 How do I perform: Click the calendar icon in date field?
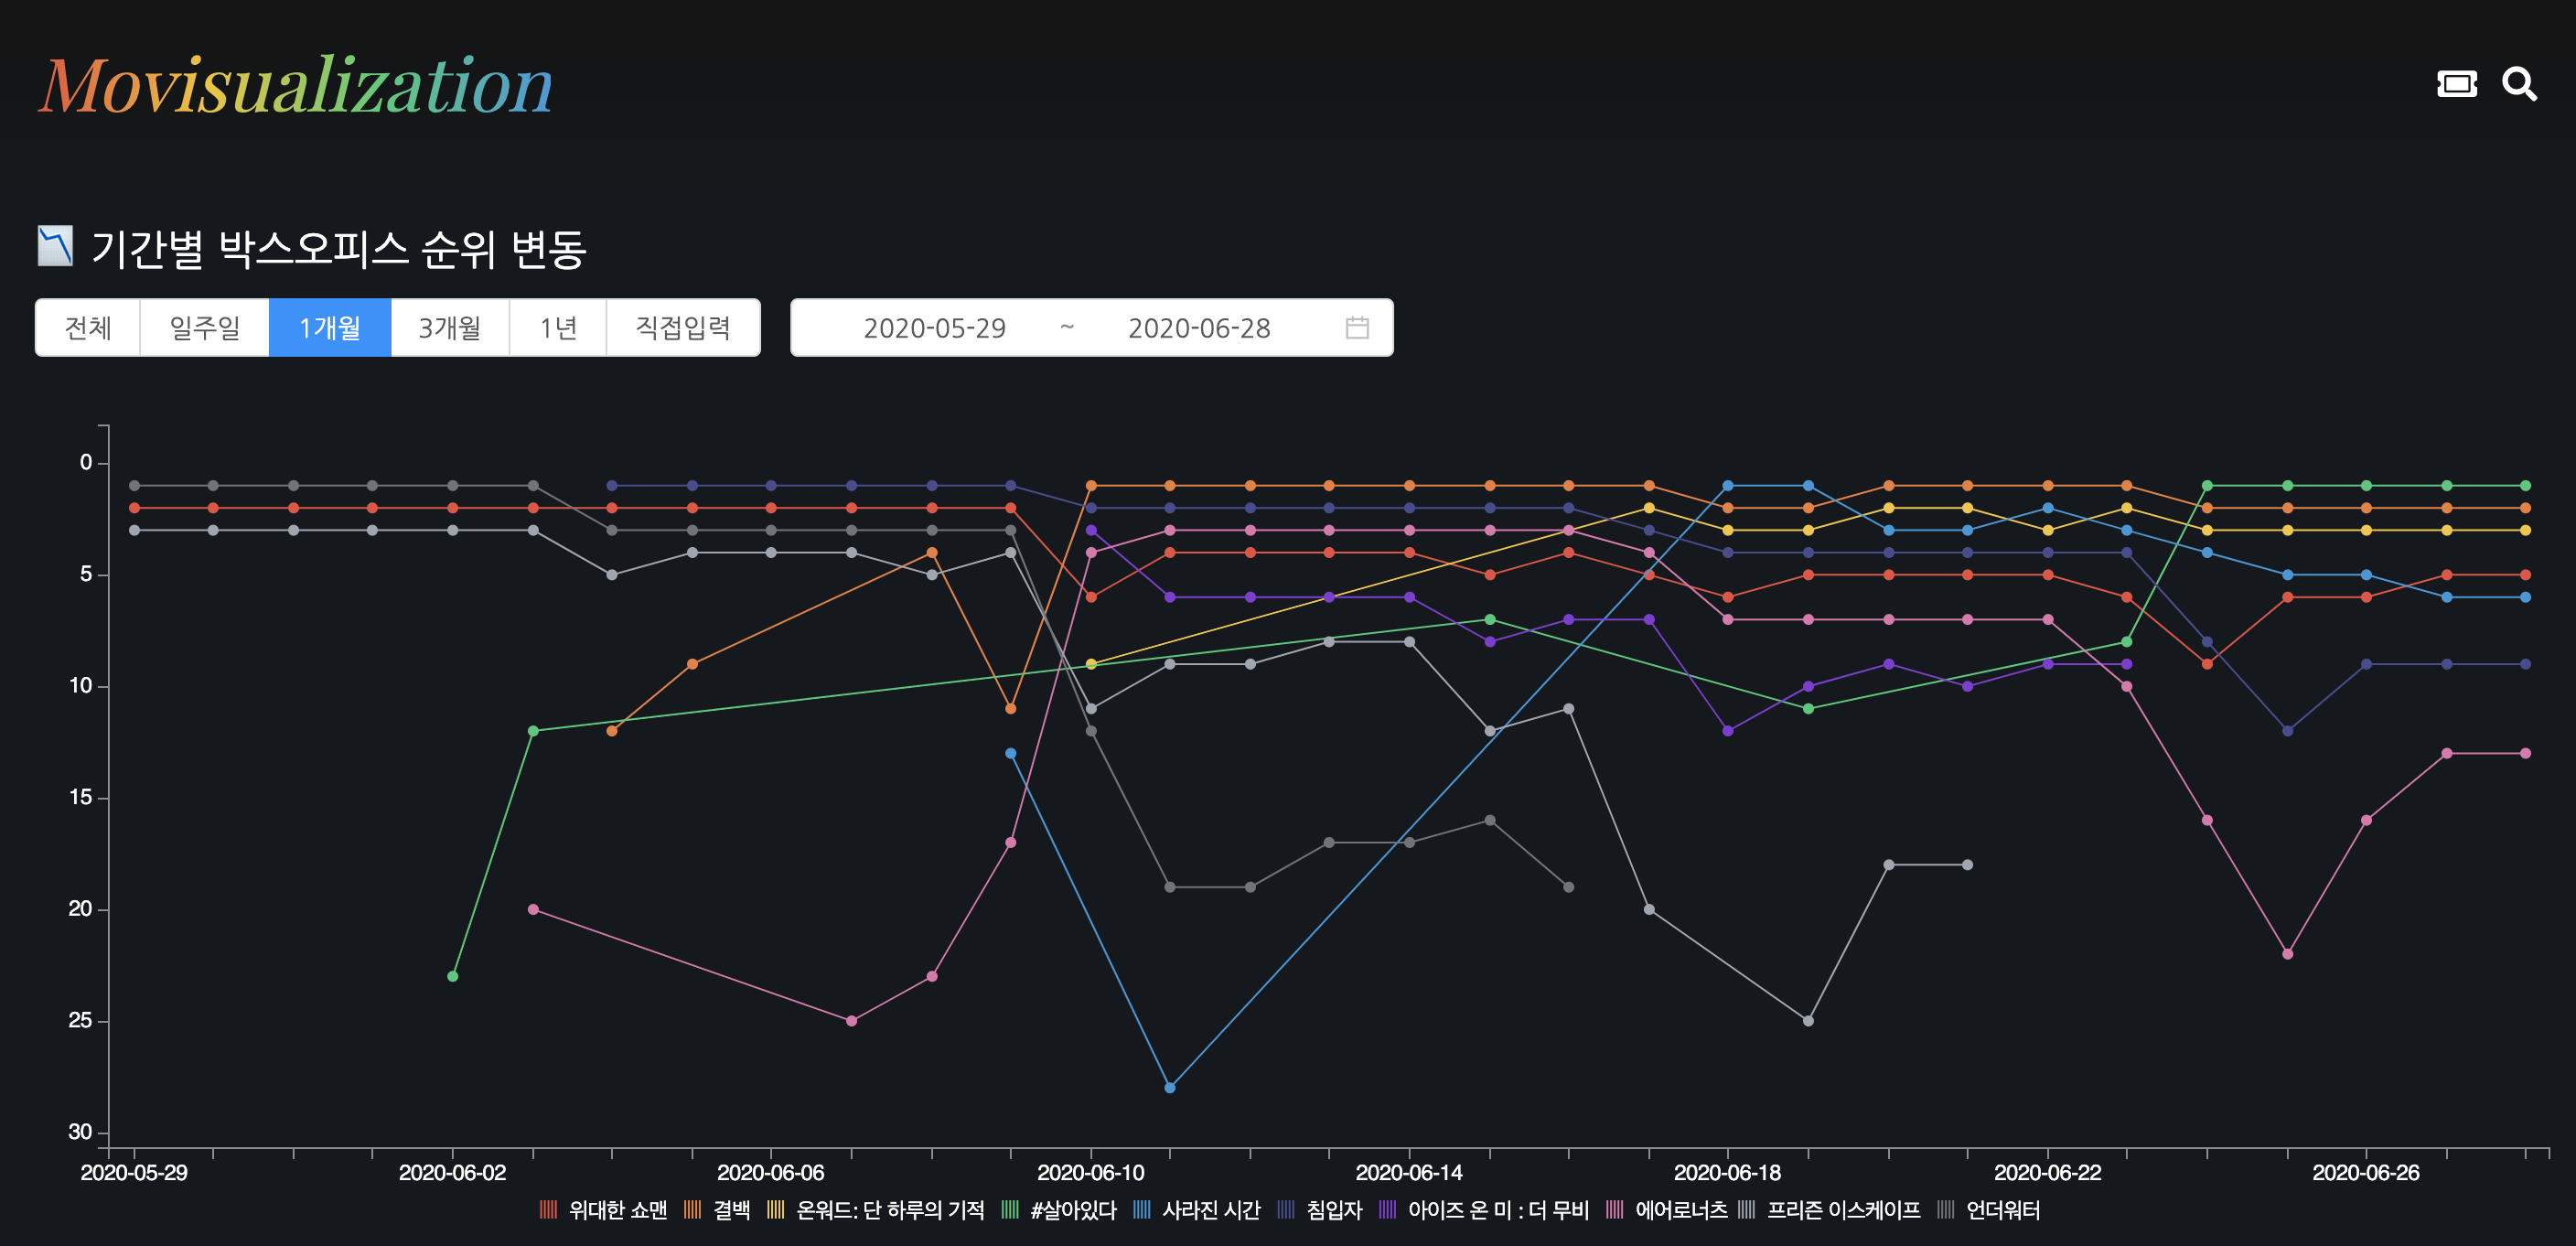(x=1356, y=328)
